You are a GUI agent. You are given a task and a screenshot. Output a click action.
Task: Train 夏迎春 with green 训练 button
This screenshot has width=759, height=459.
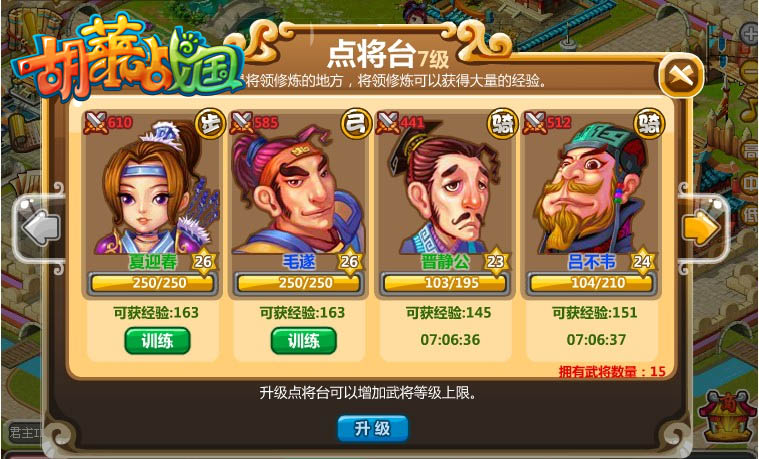(157, 341)
